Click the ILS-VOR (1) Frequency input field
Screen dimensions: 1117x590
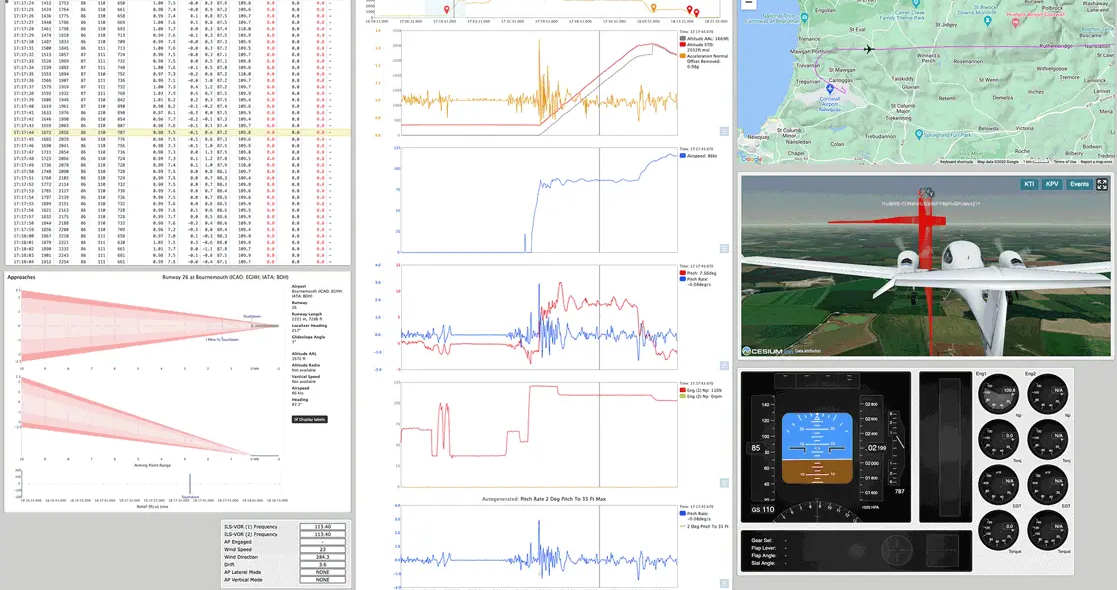(323, 526)
